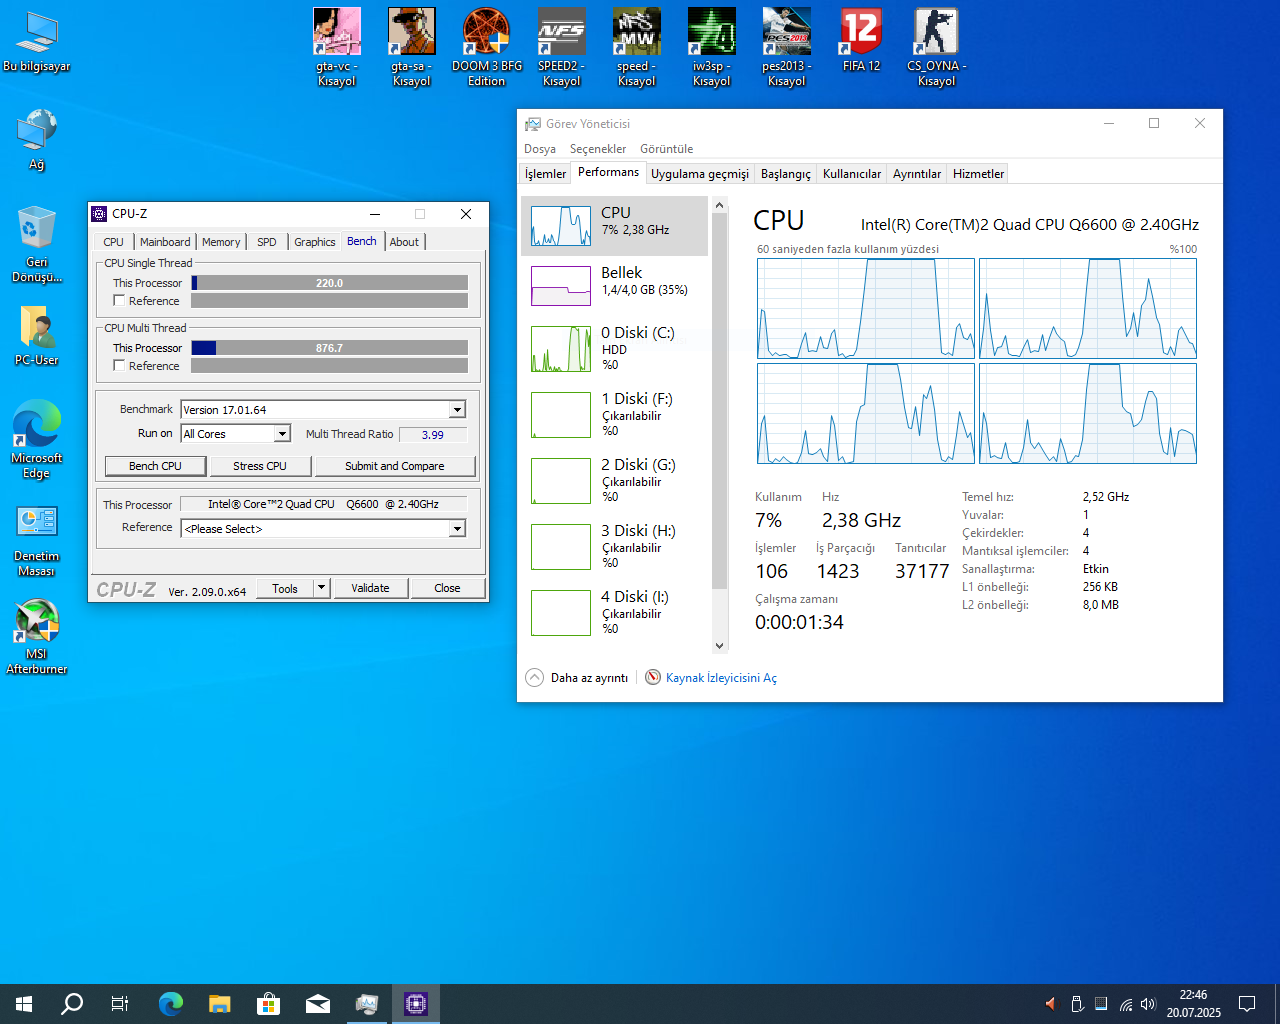
Task: Enable Multi Thread Reference checkbox
Action: click(119, 366)
